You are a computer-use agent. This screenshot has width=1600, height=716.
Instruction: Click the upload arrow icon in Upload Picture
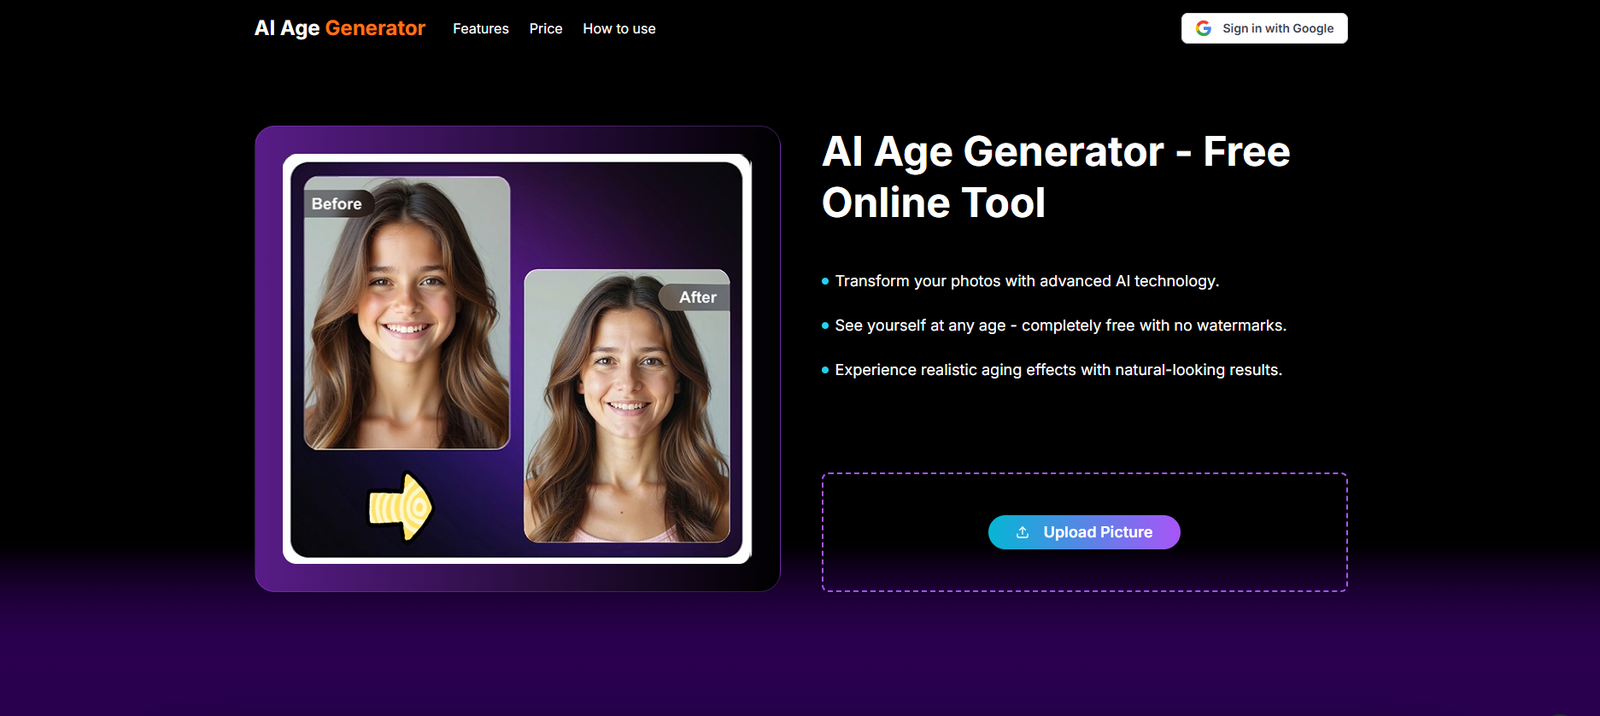1022,533
